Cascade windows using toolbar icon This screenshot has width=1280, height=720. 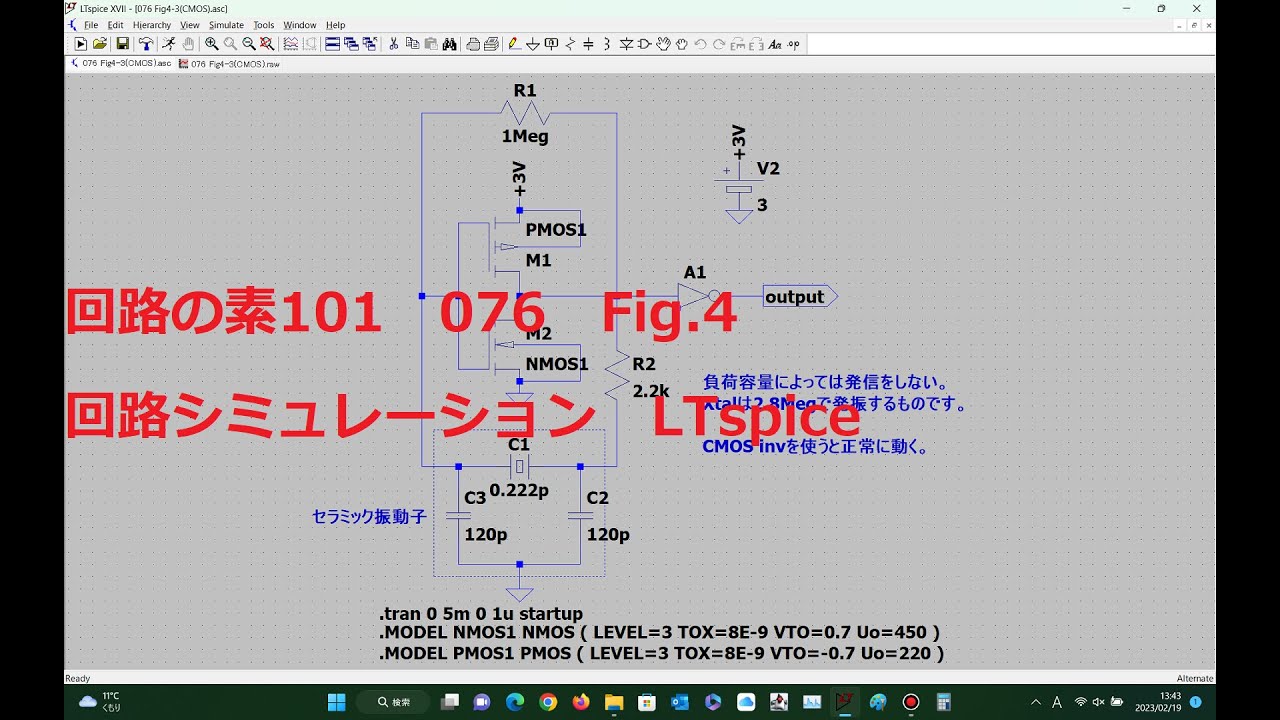pyautogui.click(x=351, y=44)
